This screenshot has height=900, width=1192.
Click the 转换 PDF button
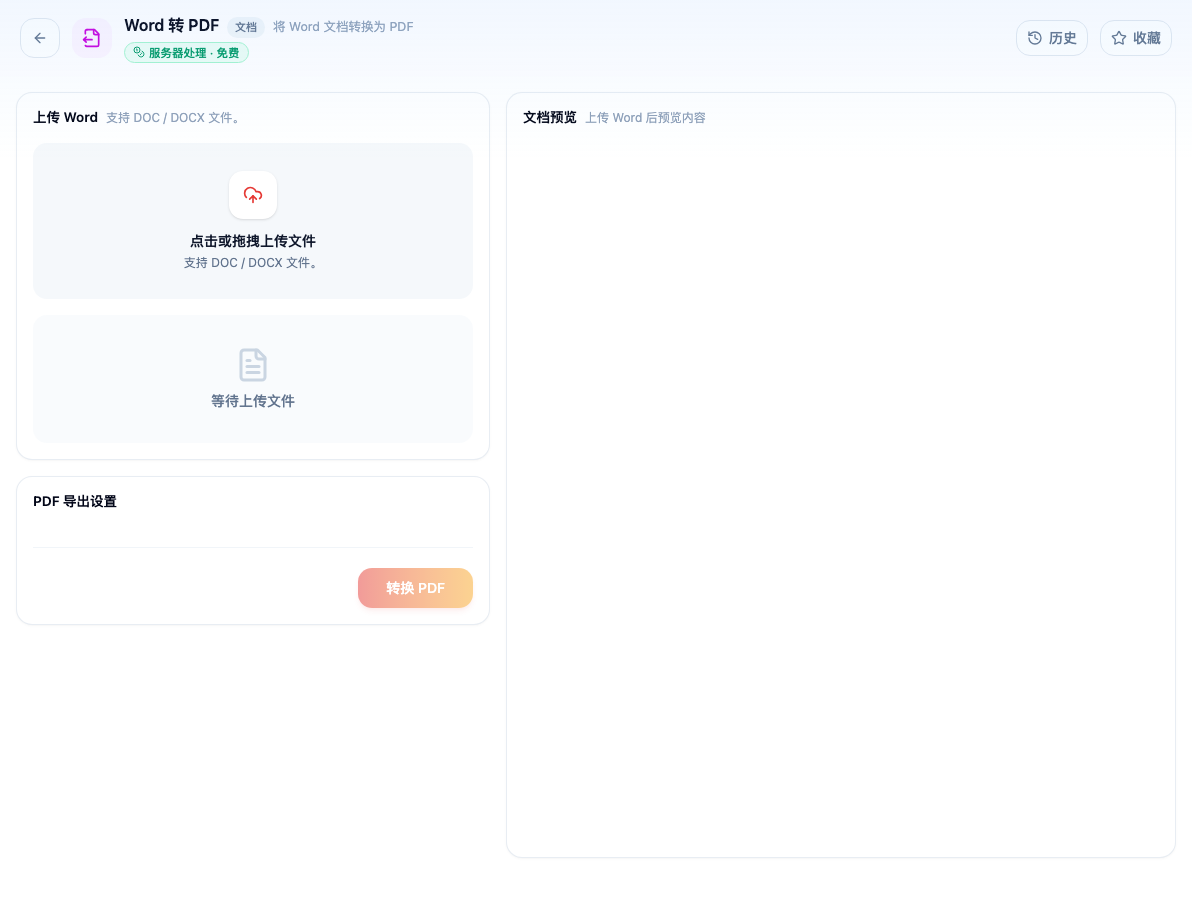[x=415, y=588]
